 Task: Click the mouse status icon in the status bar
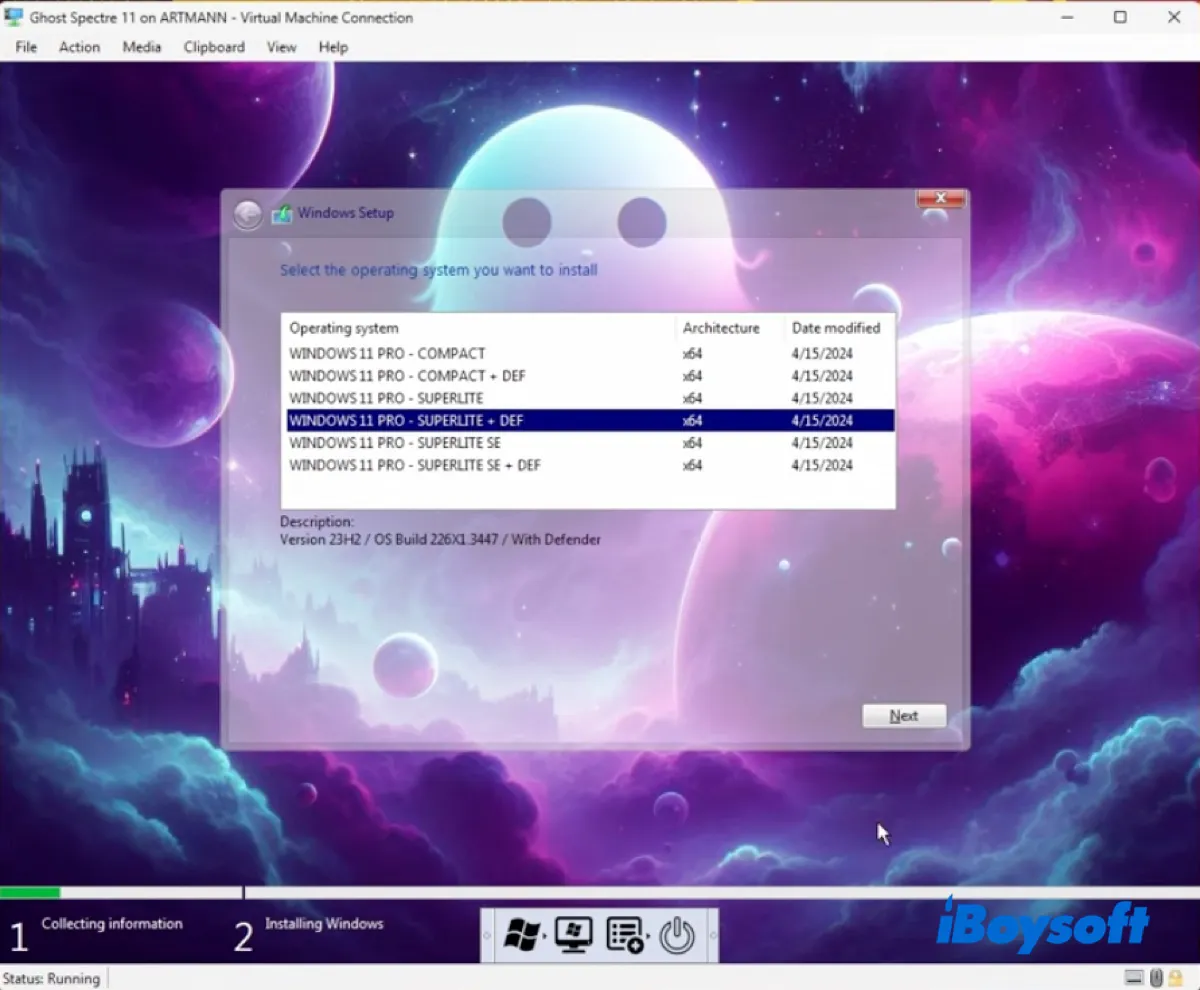(x=1155, y=977)
